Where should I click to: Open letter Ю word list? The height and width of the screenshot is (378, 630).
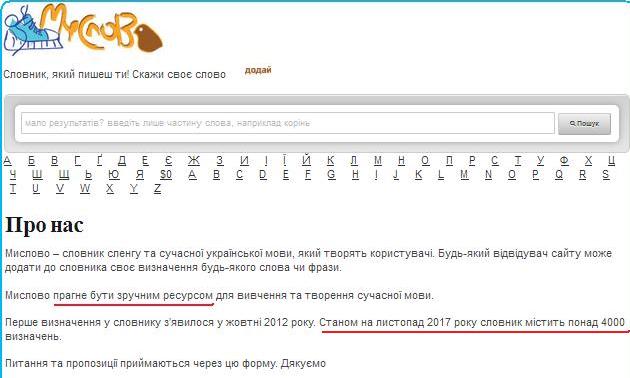(114, 175)
